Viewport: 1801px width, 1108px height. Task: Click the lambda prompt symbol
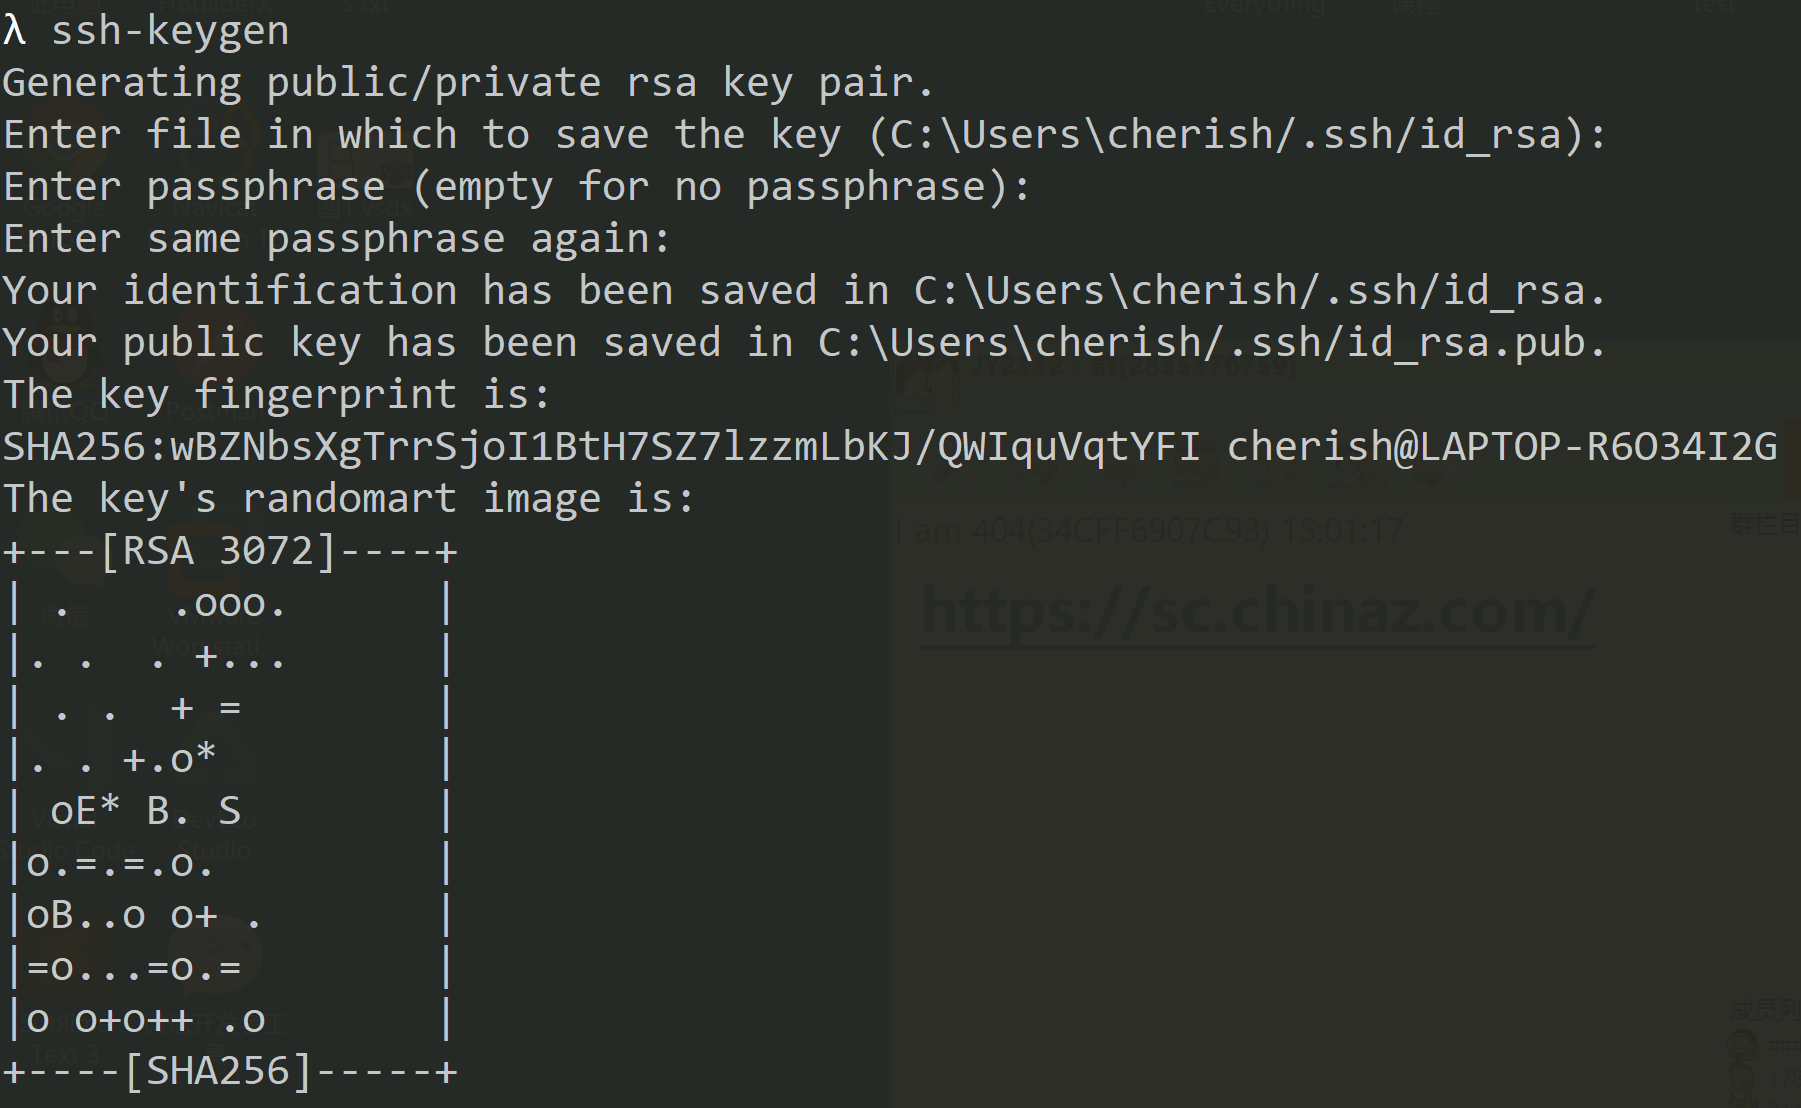tap(14, 31)
